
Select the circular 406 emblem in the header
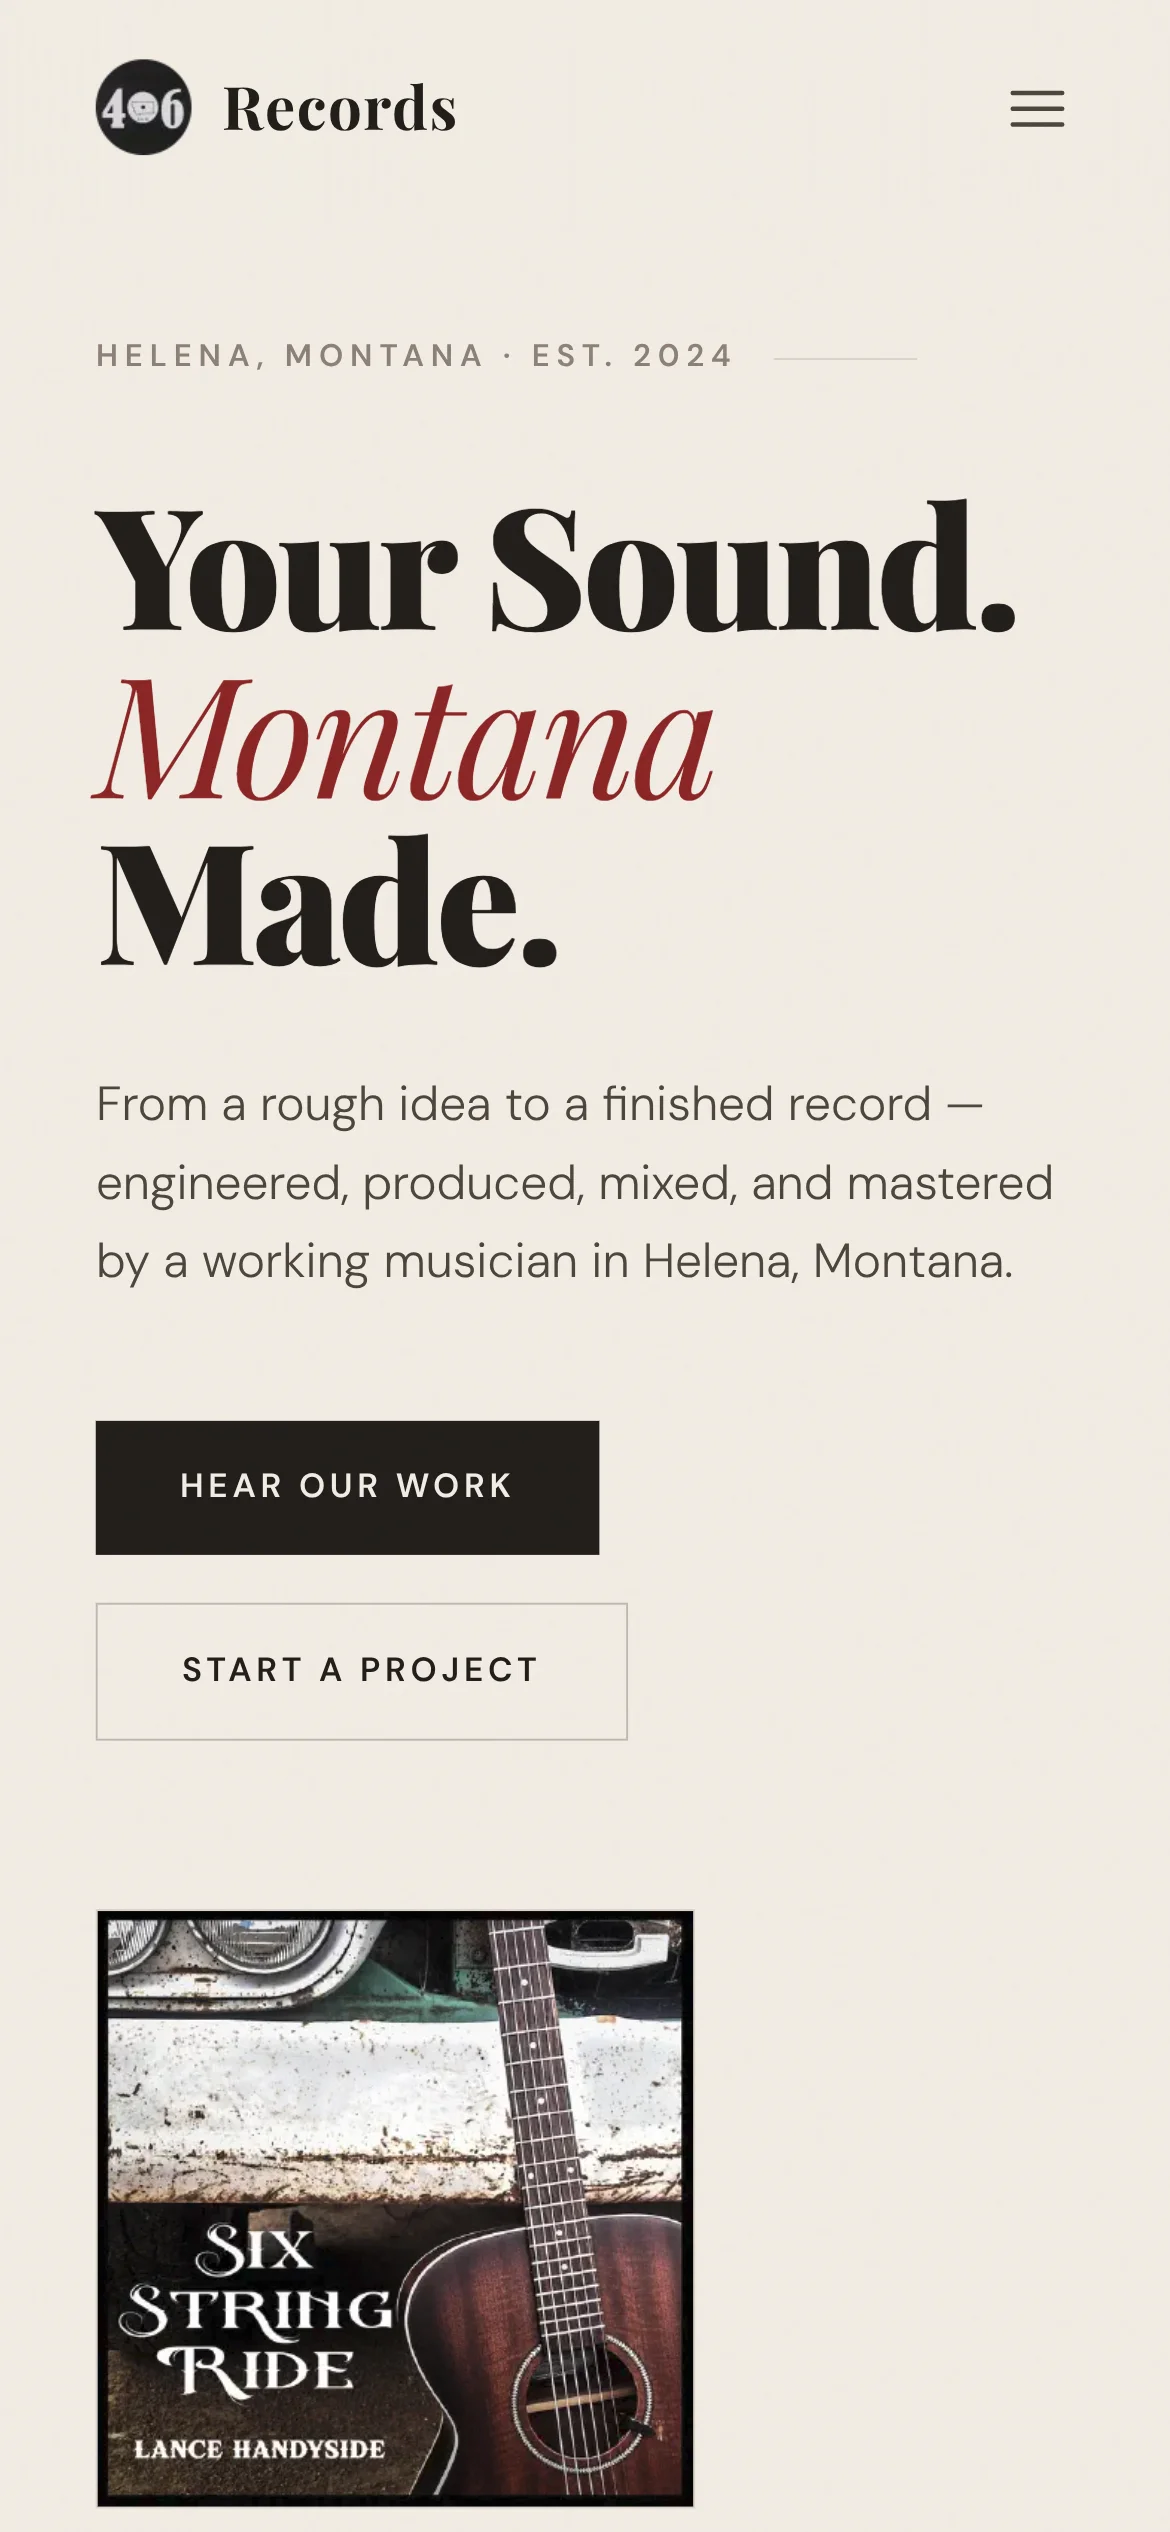tap(142, 107)
